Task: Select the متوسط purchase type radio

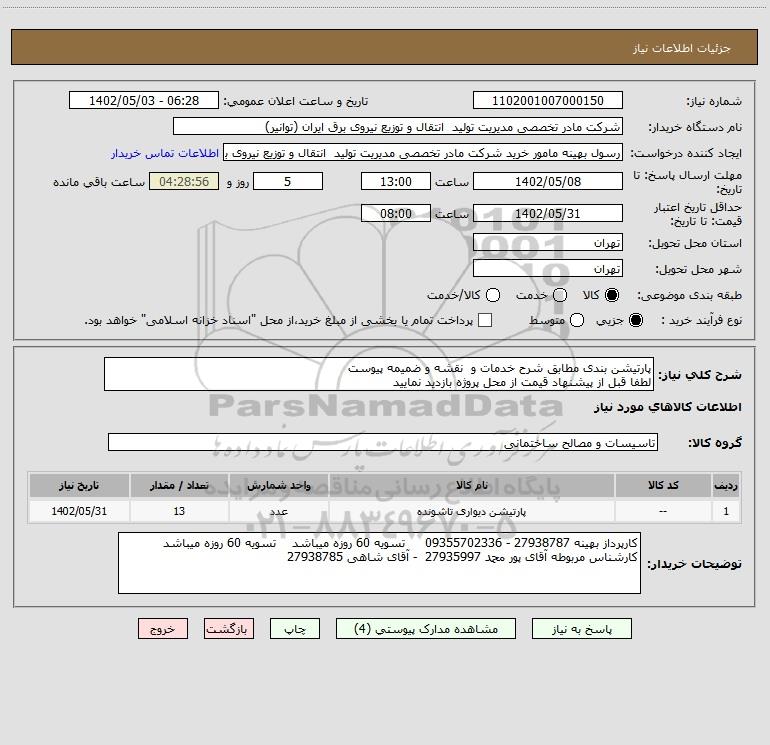Action: pos(577,321)
